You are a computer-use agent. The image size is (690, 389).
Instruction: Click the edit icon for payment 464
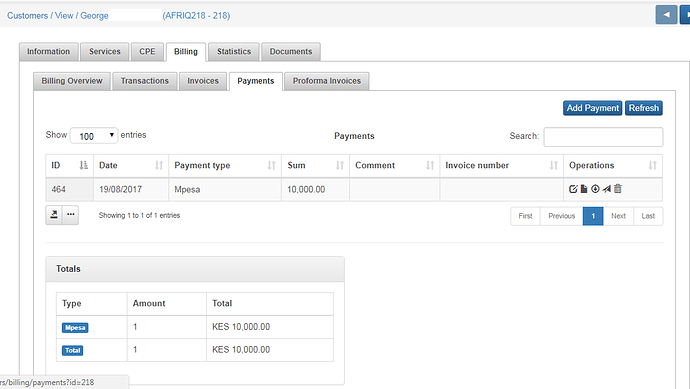tap(573, 189)
